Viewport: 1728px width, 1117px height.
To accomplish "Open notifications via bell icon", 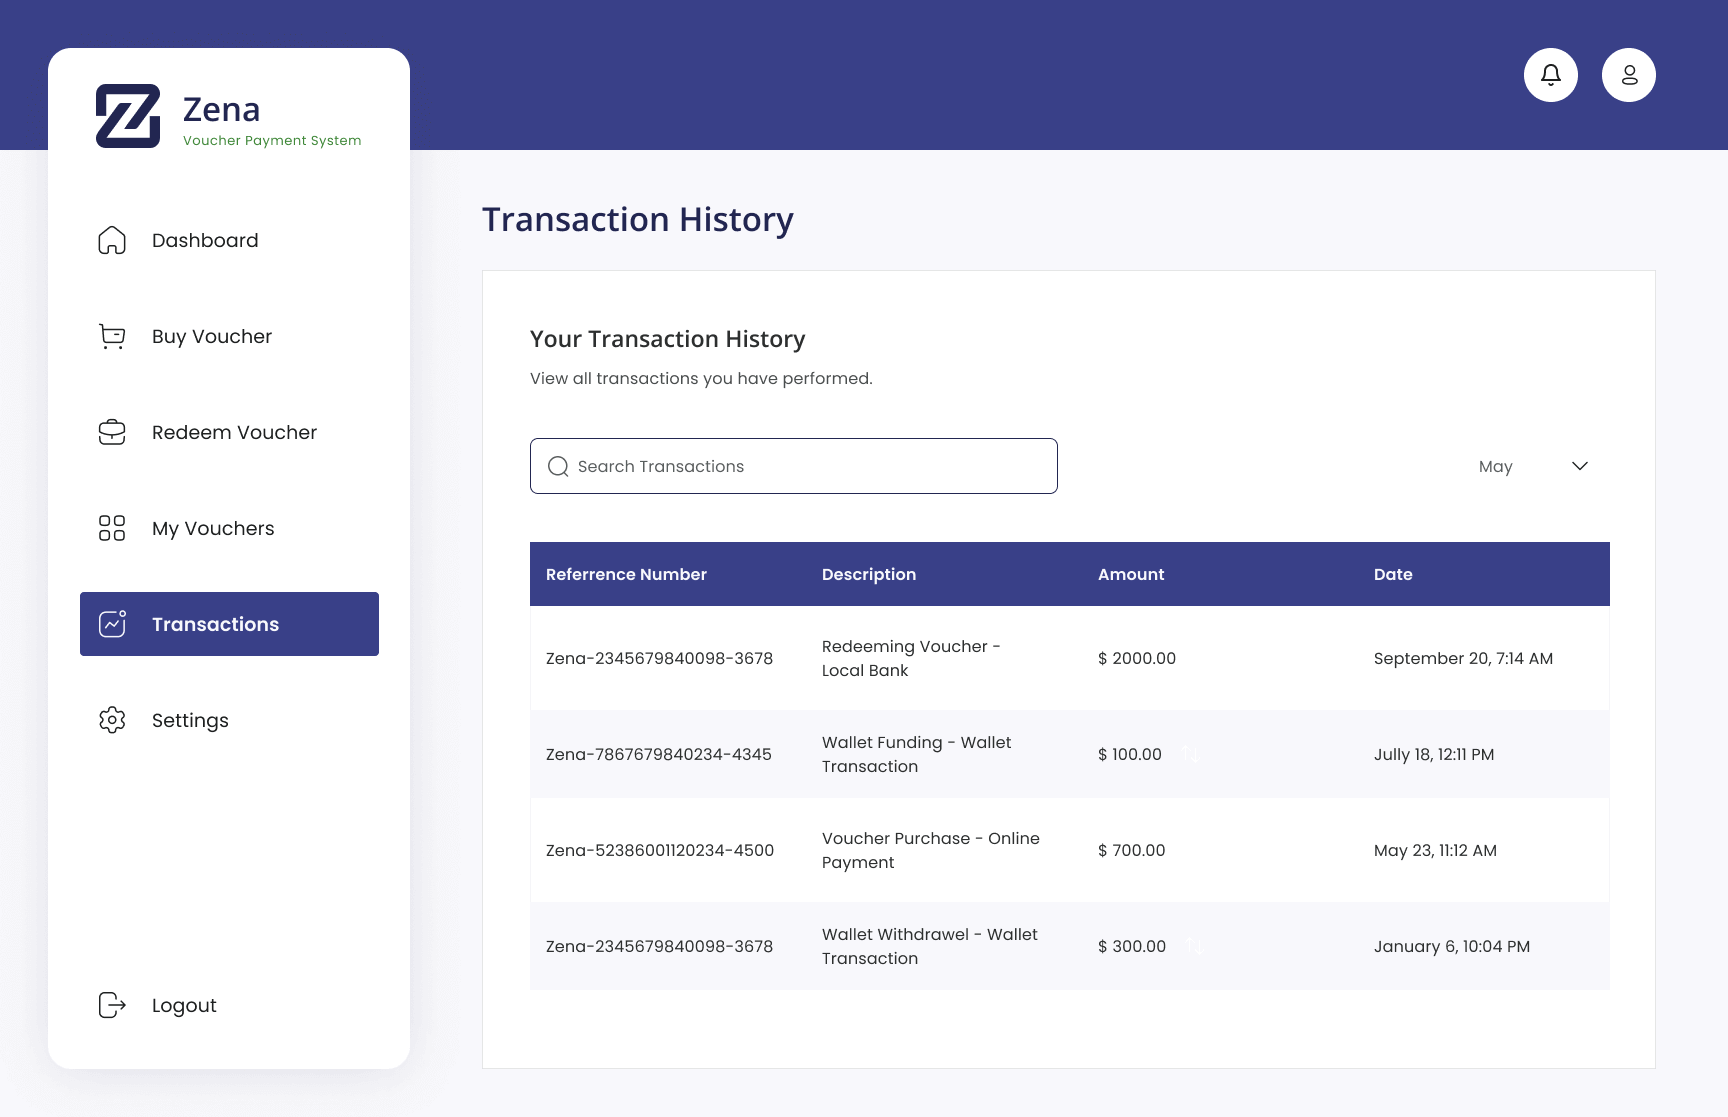I will coord(1551,75).
